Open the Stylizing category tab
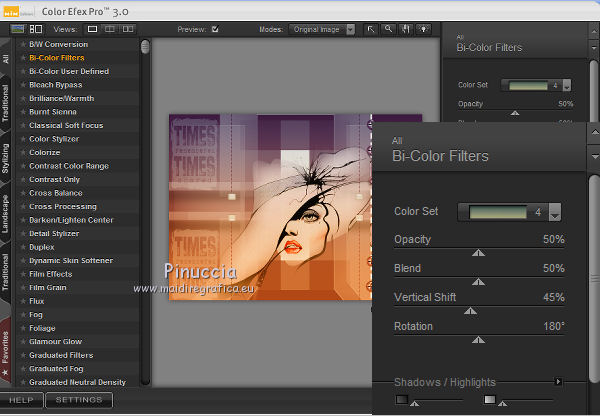 click(x=5, y=158)
